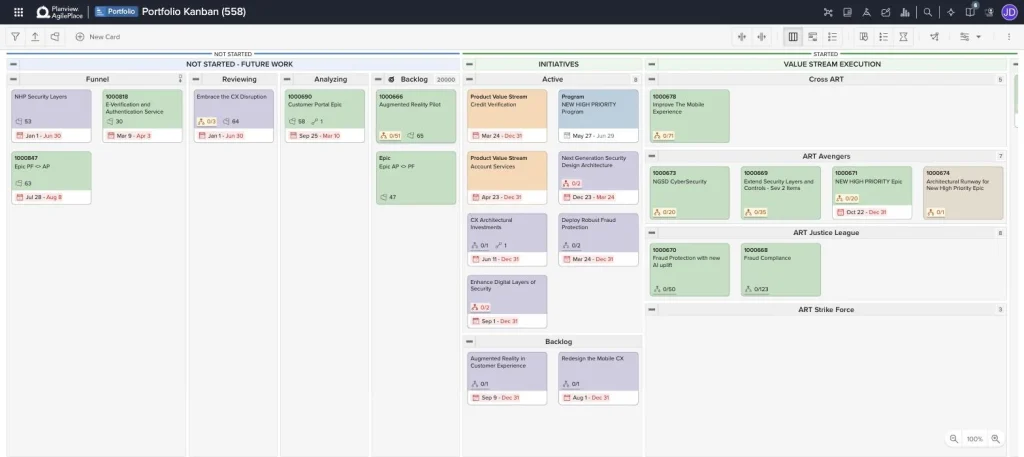
Task: Open the hourglass timeline icon
Action: coord(903,37)
